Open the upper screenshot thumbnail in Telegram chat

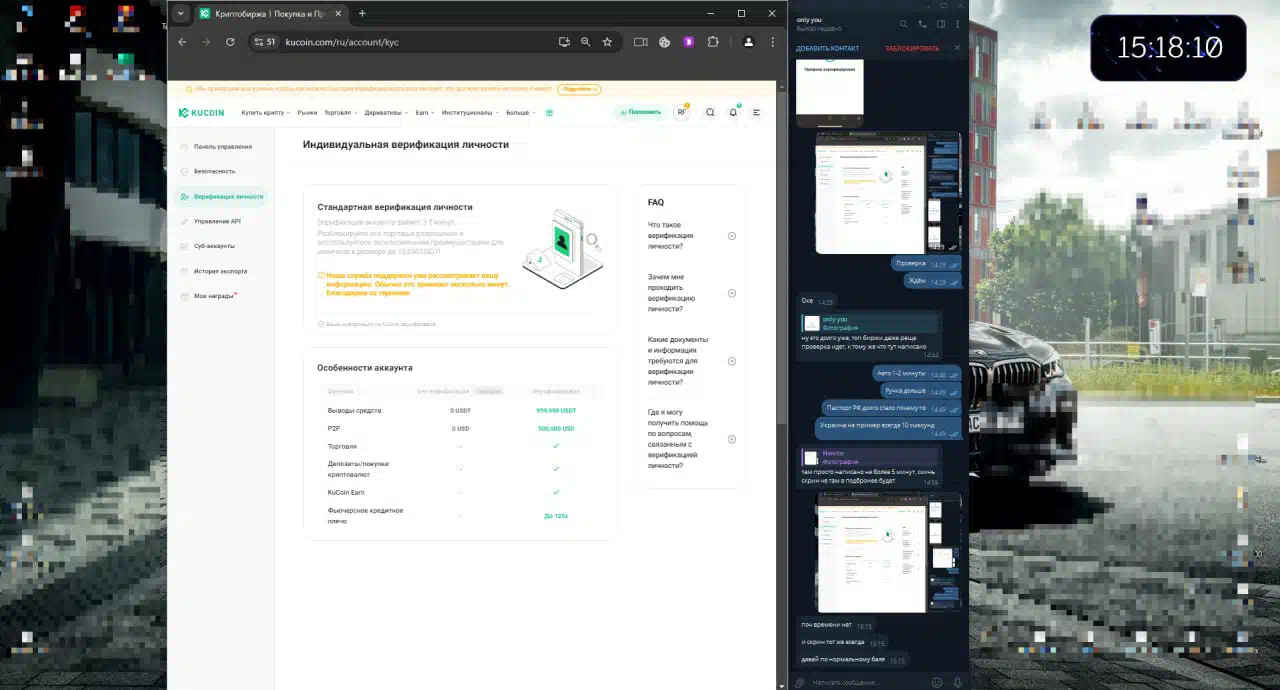(888, 193)
